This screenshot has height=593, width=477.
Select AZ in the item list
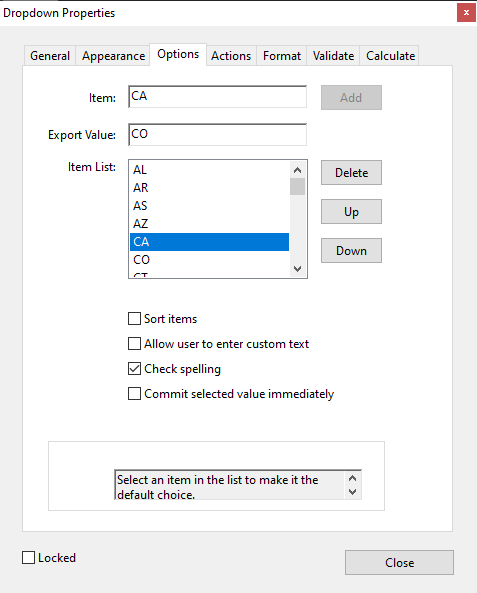click(210, 224)
